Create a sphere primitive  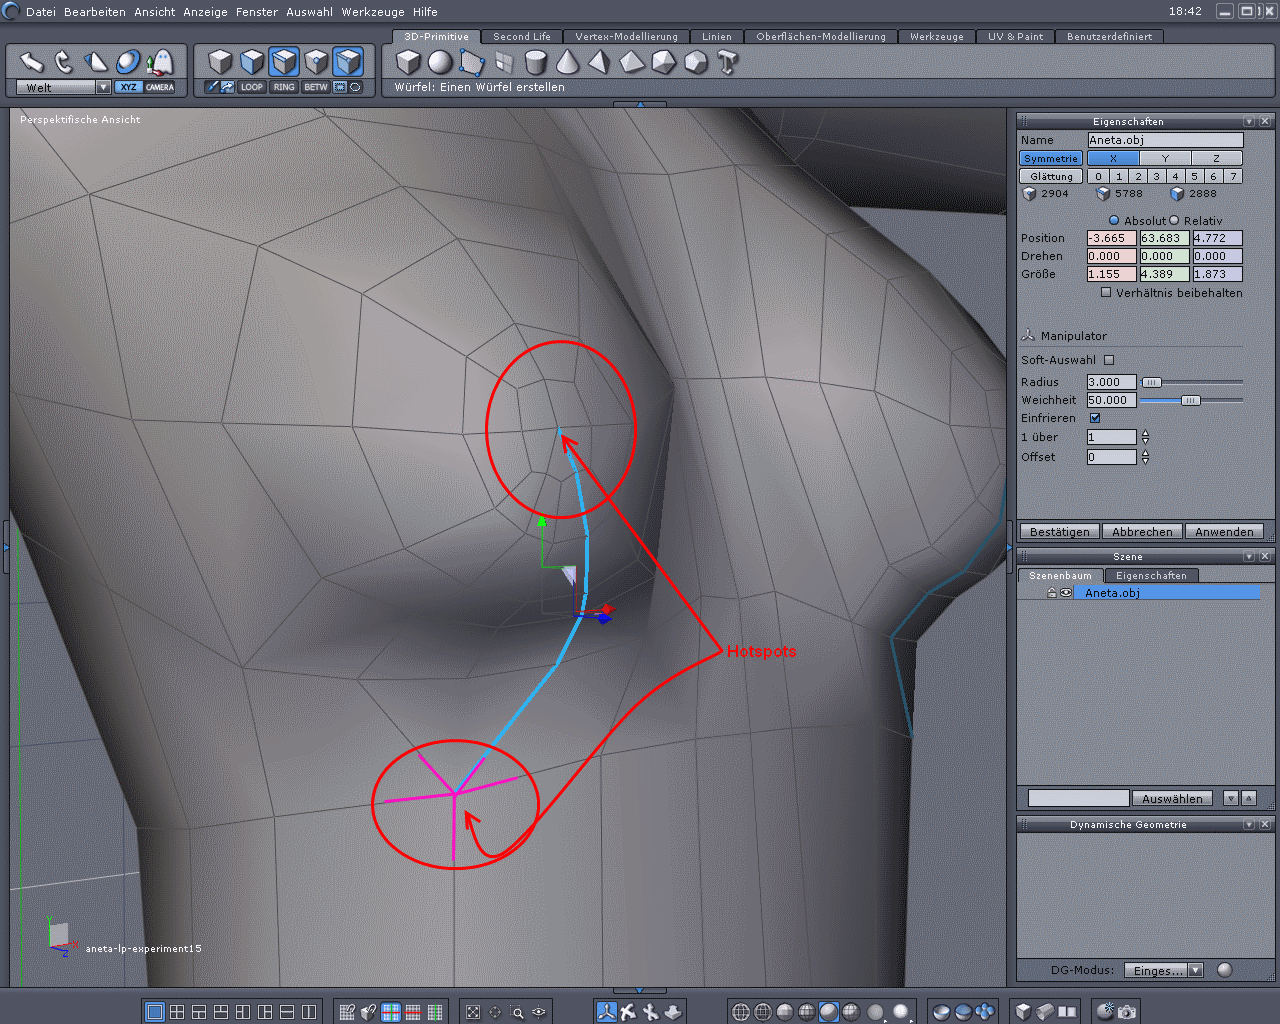click(x=440, y=62)
